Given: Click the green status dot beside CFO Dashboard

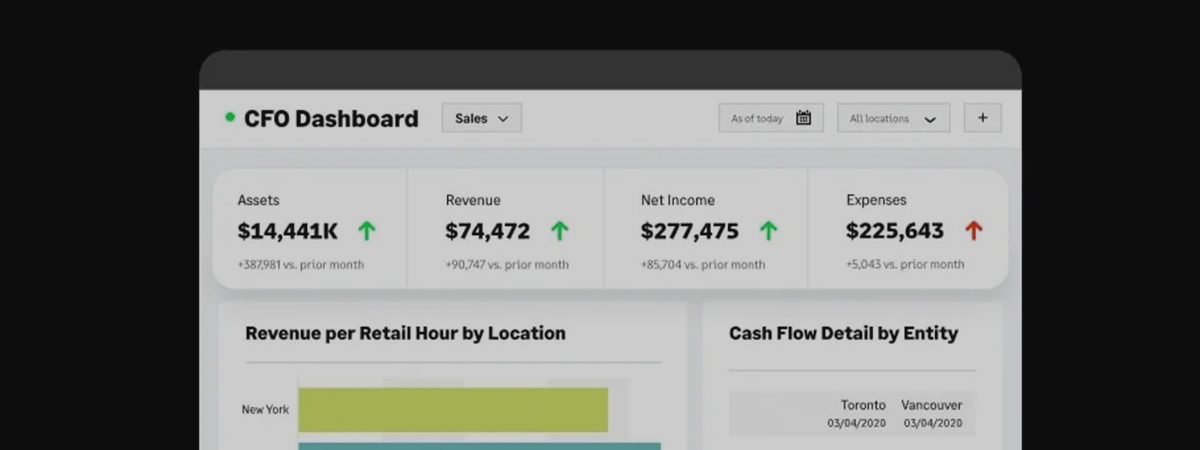Looking at the screenshot, I should tap(230, 118).
